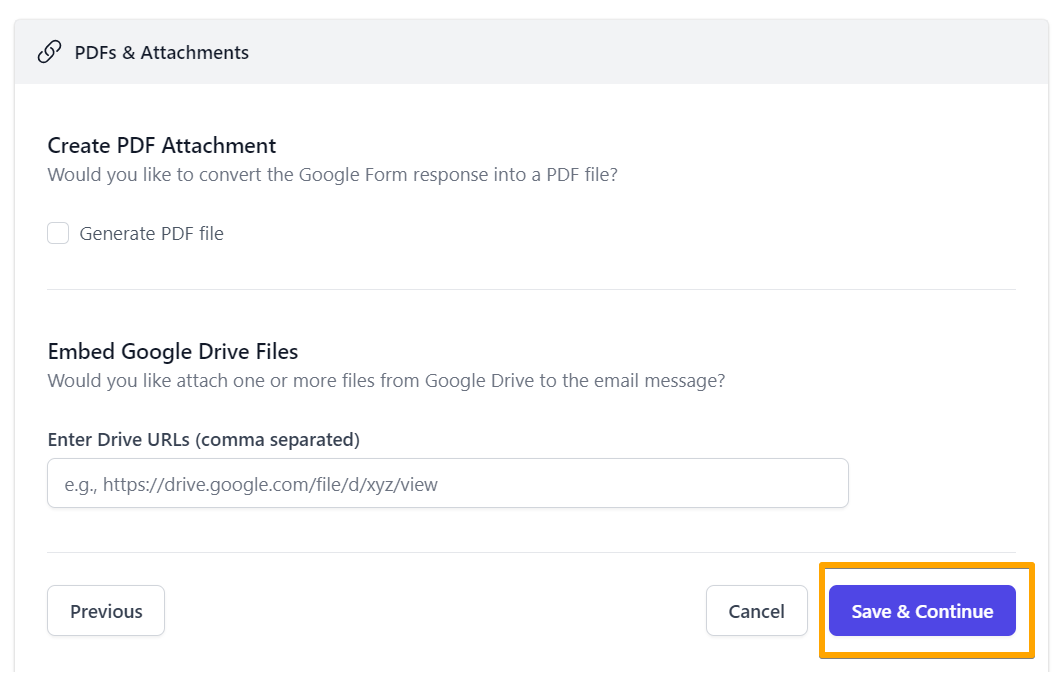Screen dimensions: 1057x673
Task: Discard changes with the white Cancel button
Action: click(x=756, y=611)
